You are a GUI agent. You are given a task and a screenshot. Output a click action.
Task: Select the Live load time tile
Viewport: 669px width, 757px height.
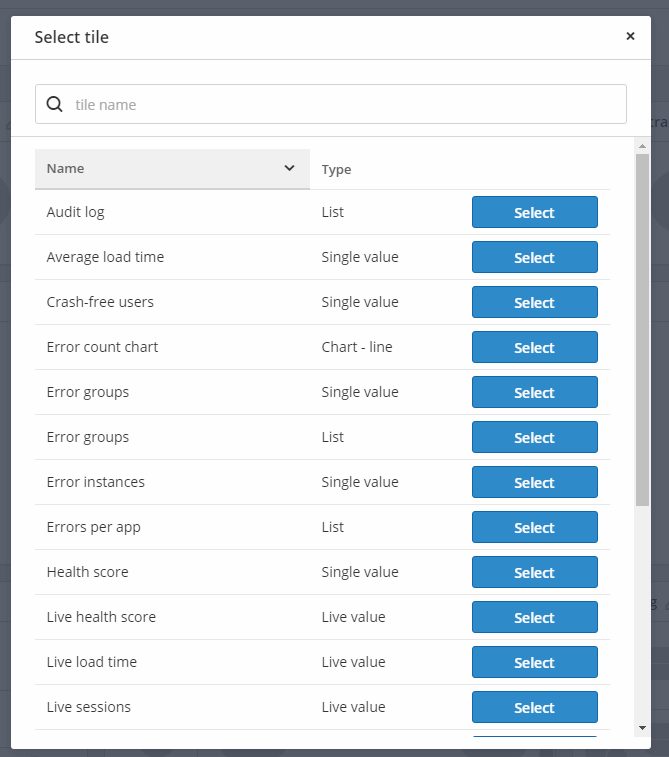[x=534, y=662]
